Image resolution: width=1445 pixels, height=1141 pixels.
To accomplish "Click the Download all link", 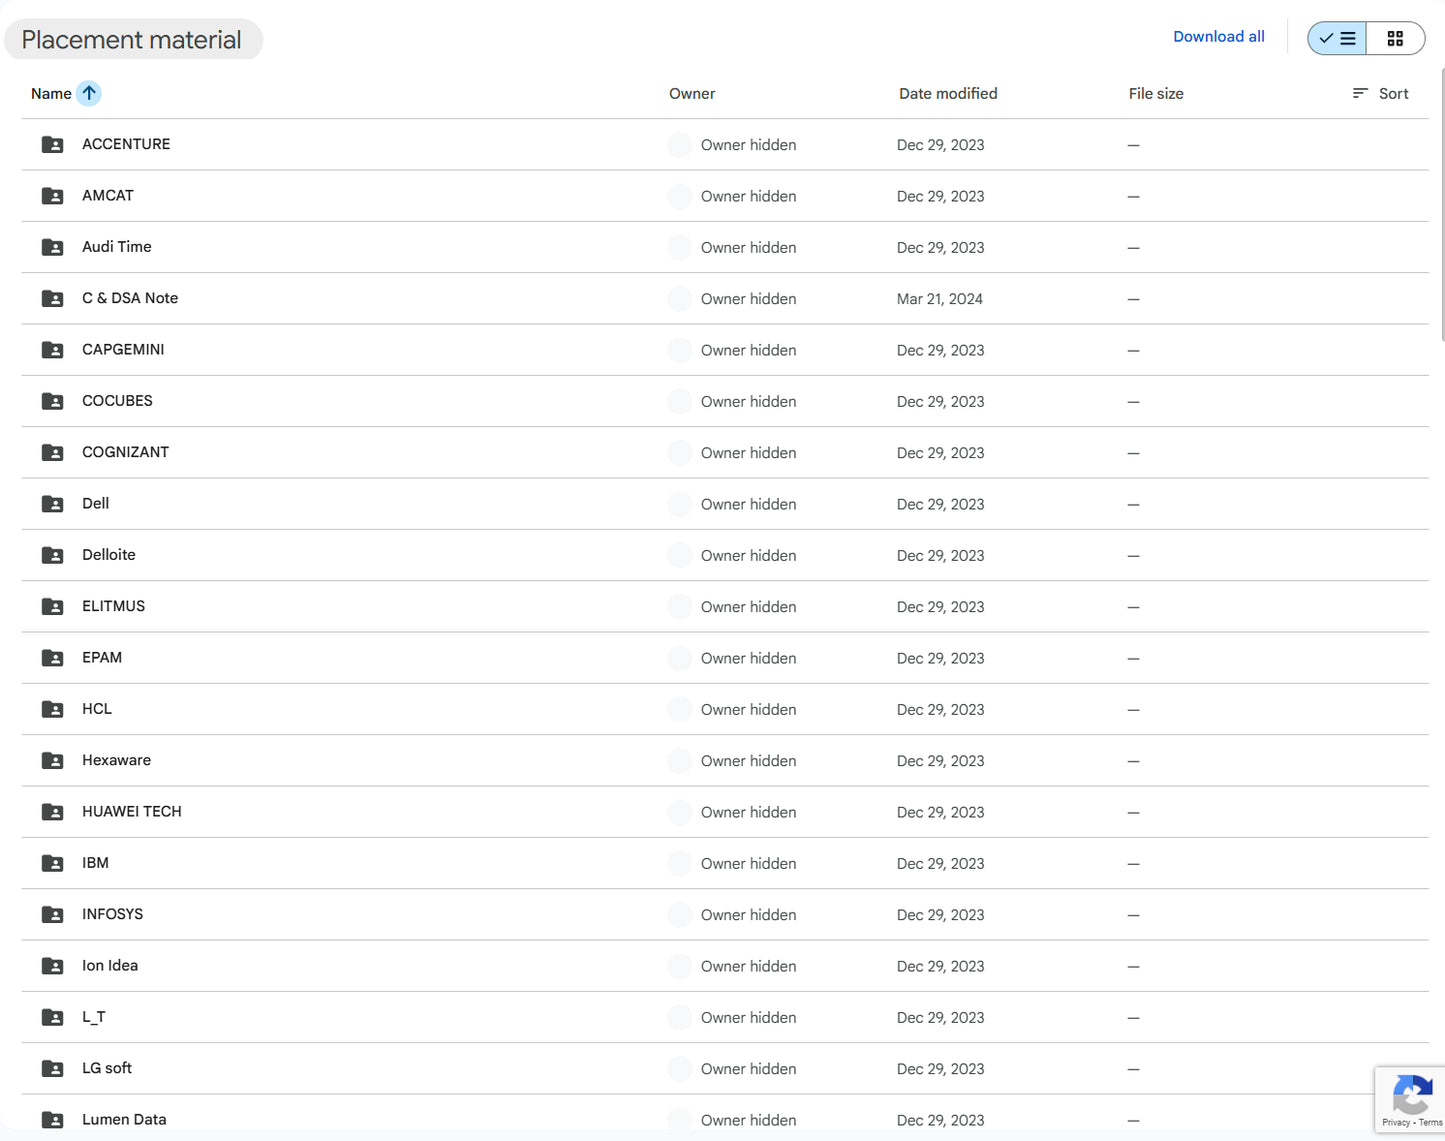I will point(1218,37).
